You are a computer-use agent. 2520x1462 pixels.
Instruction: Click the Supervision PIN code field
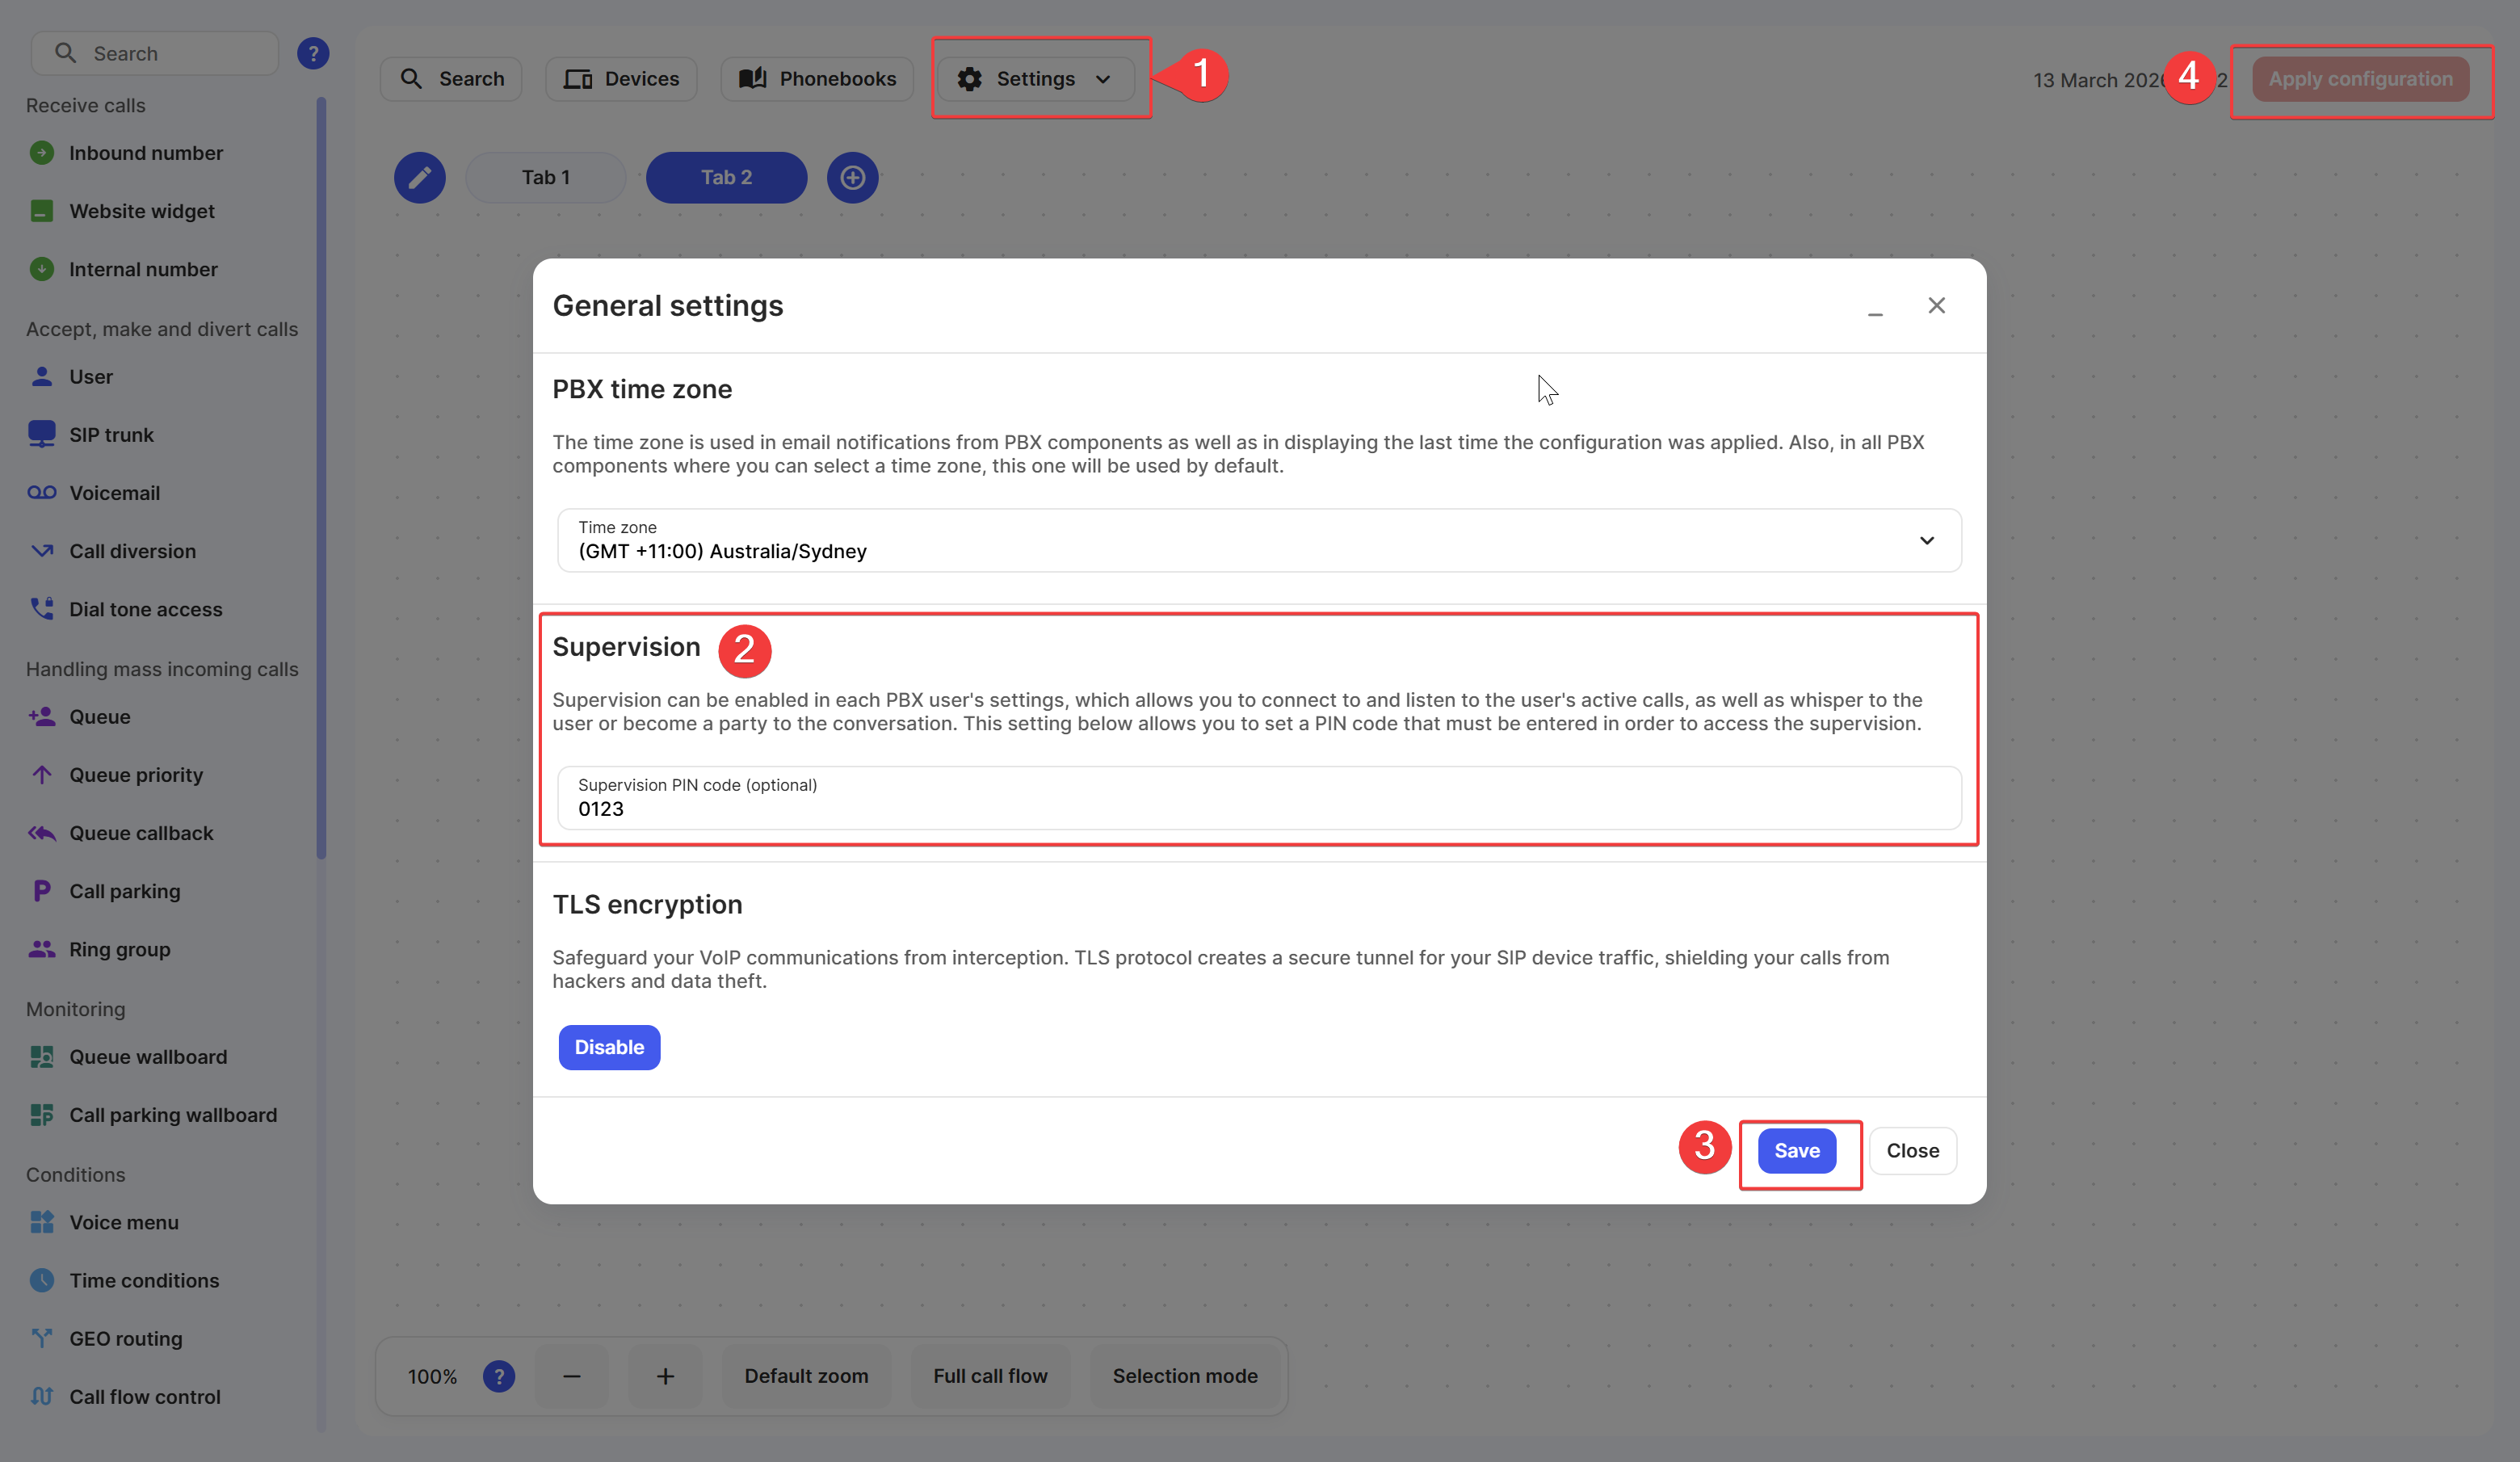tap(1258, 799)
